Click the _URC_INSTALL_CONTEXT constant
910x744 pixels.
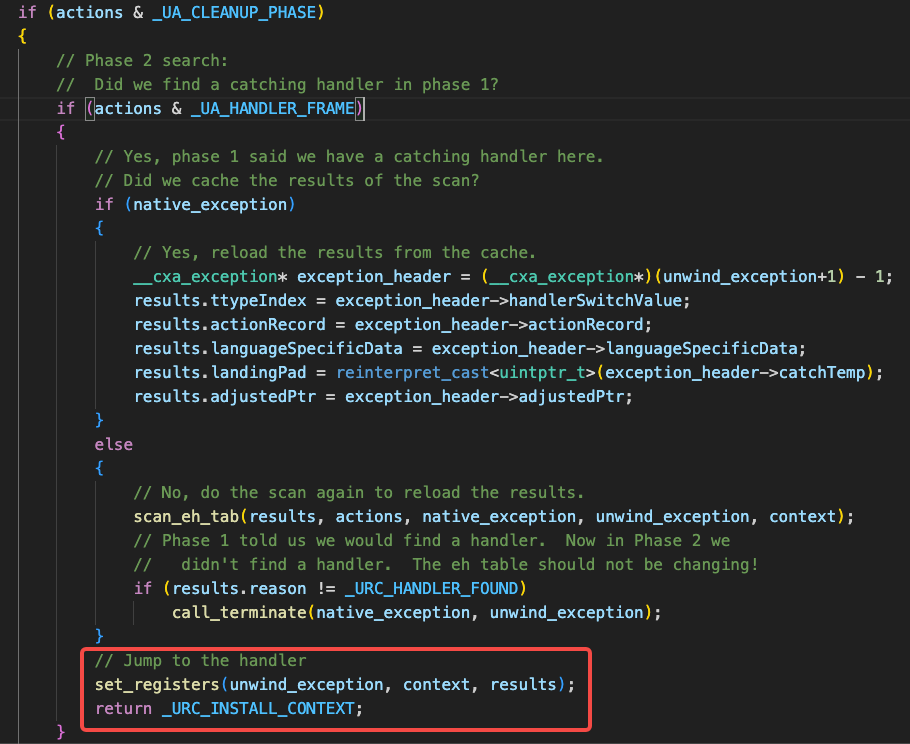(258, 709)
